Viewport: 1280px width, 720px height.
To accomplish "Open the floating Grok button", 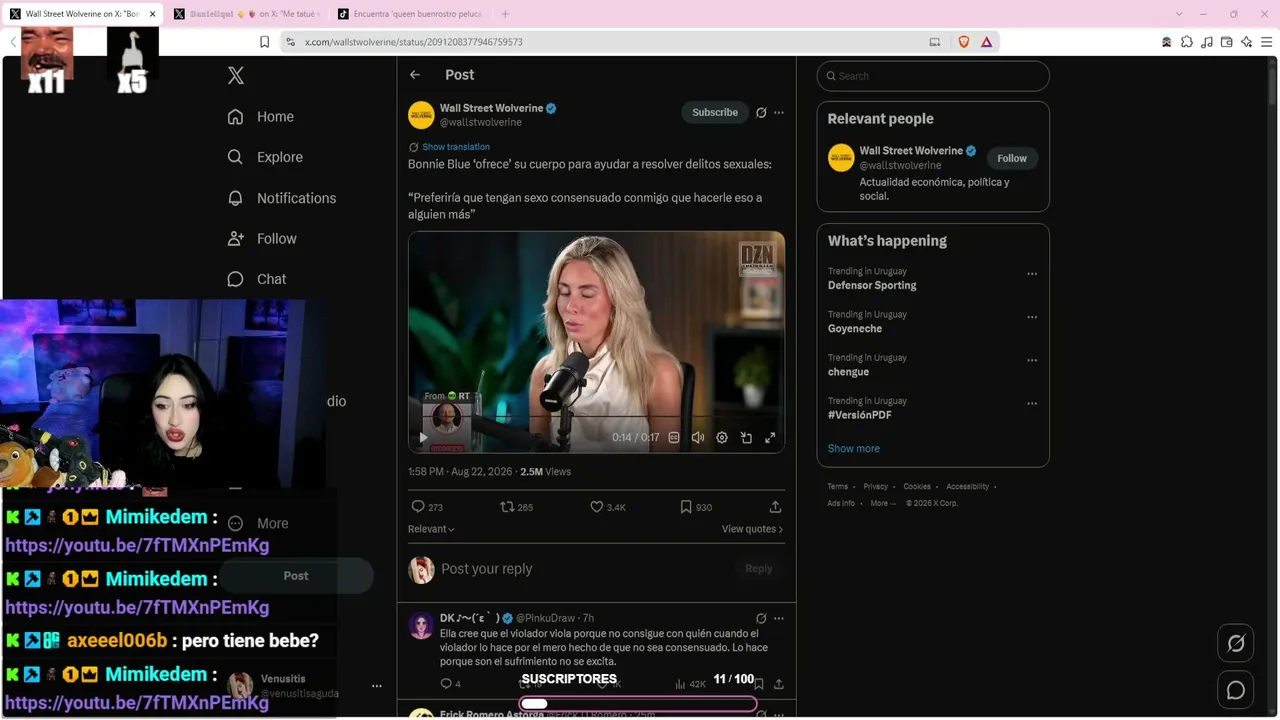I will (1236, 644).
